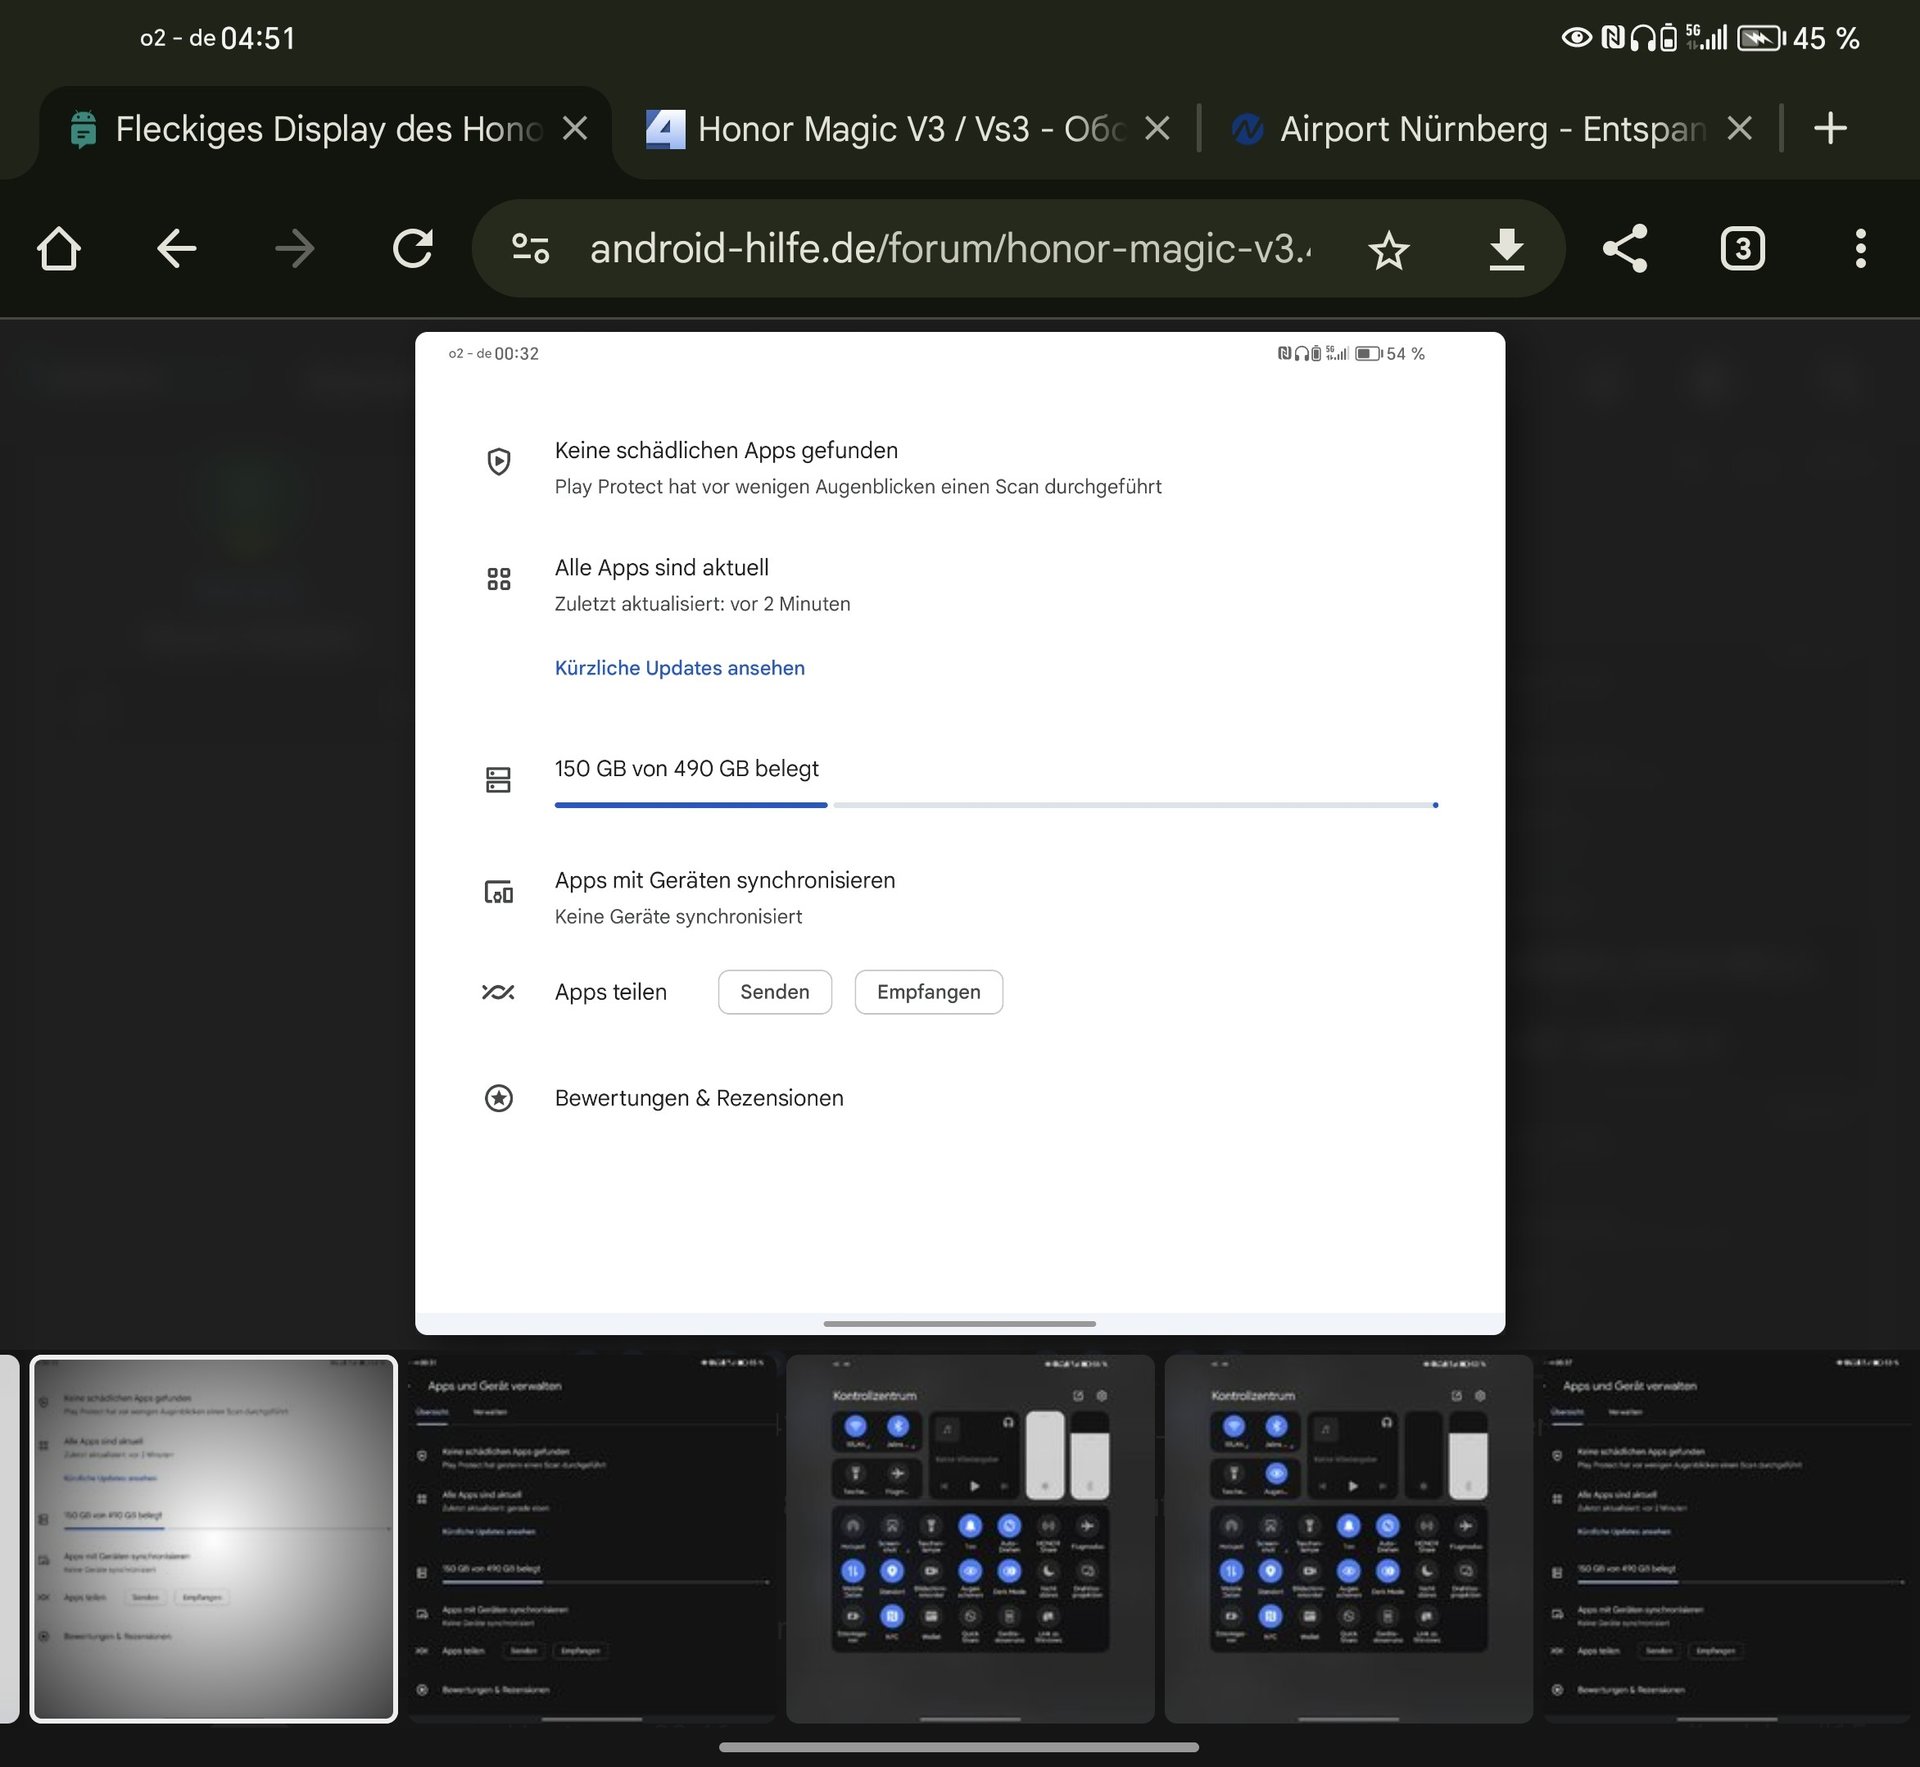Tap the share icon in the toolbar
This screenshot has height=1767, width=1920.
[x=1624, y=249]
